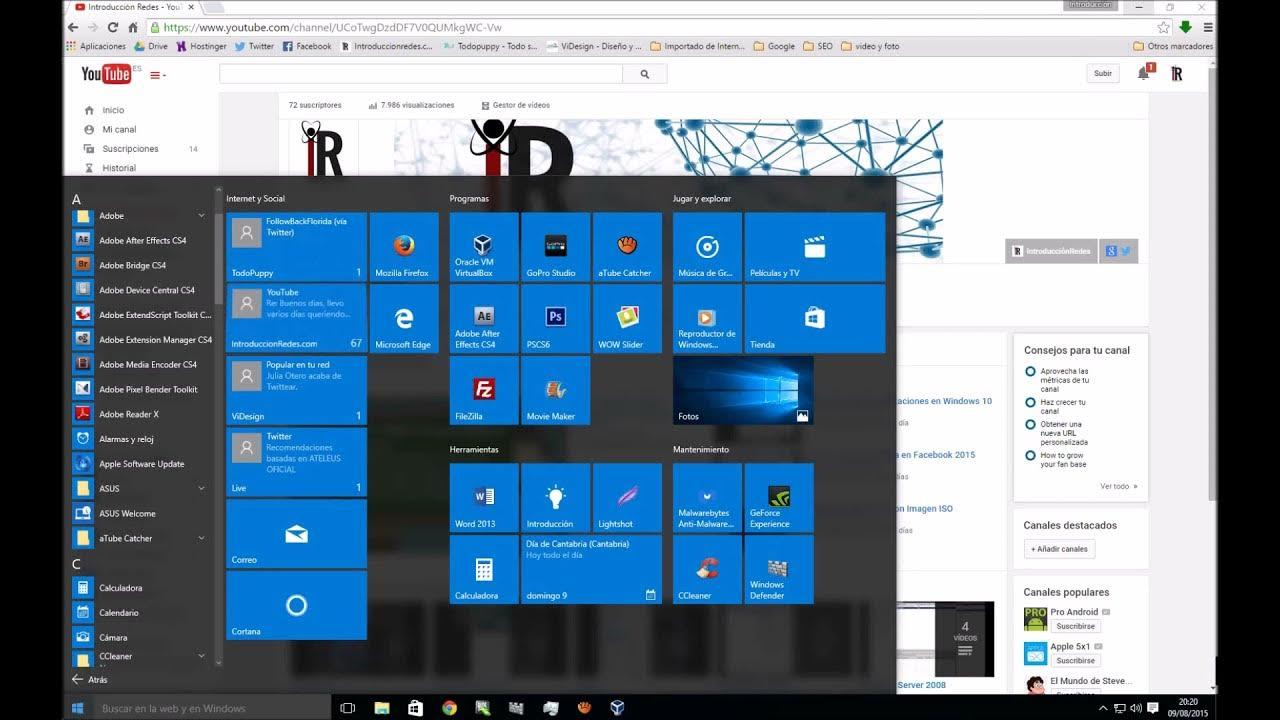The height and width of the screenshot is (720, 1280).
Task: Open Historial from the YouTube sidebar
Action: 118,167
